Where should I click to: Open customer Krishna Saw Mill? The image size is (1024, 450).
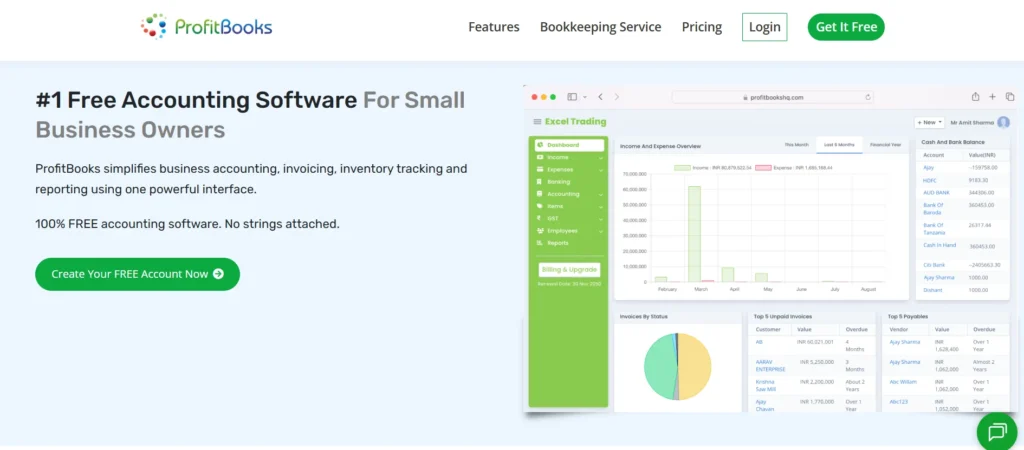(x=766, y=385)
